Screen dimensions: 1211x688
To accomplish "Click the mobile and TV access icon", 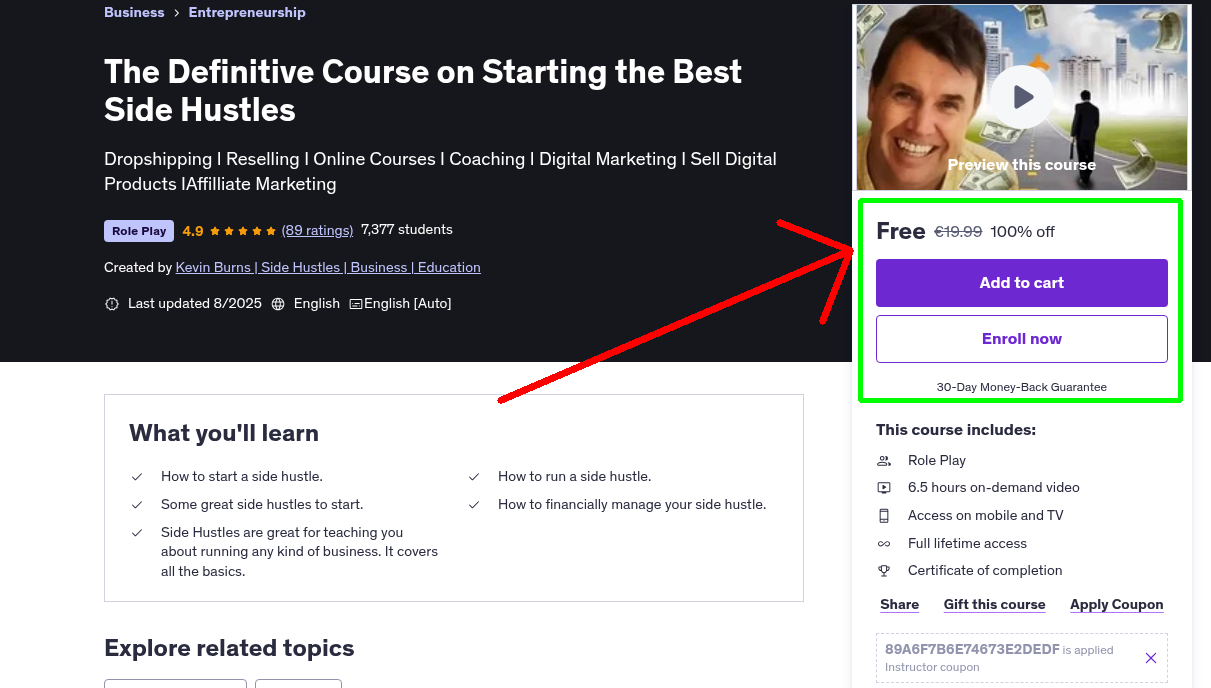I will 884,516.
